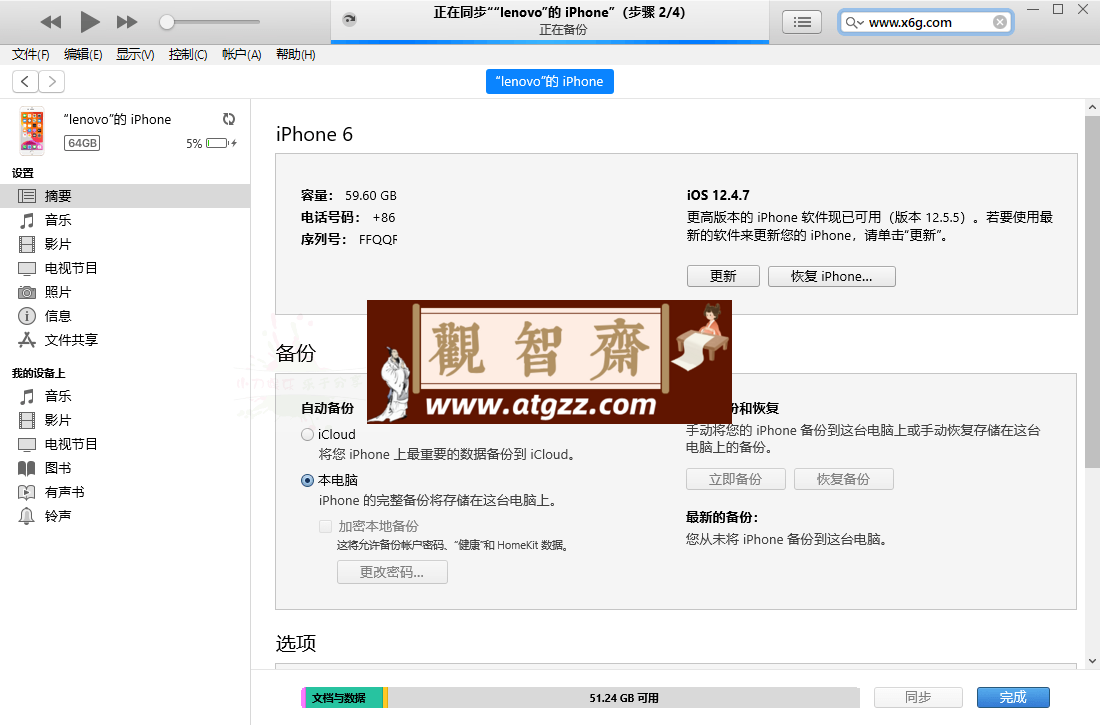Click the 同步 button
Screen dimensions: 1100x725
tap(918, 697)
